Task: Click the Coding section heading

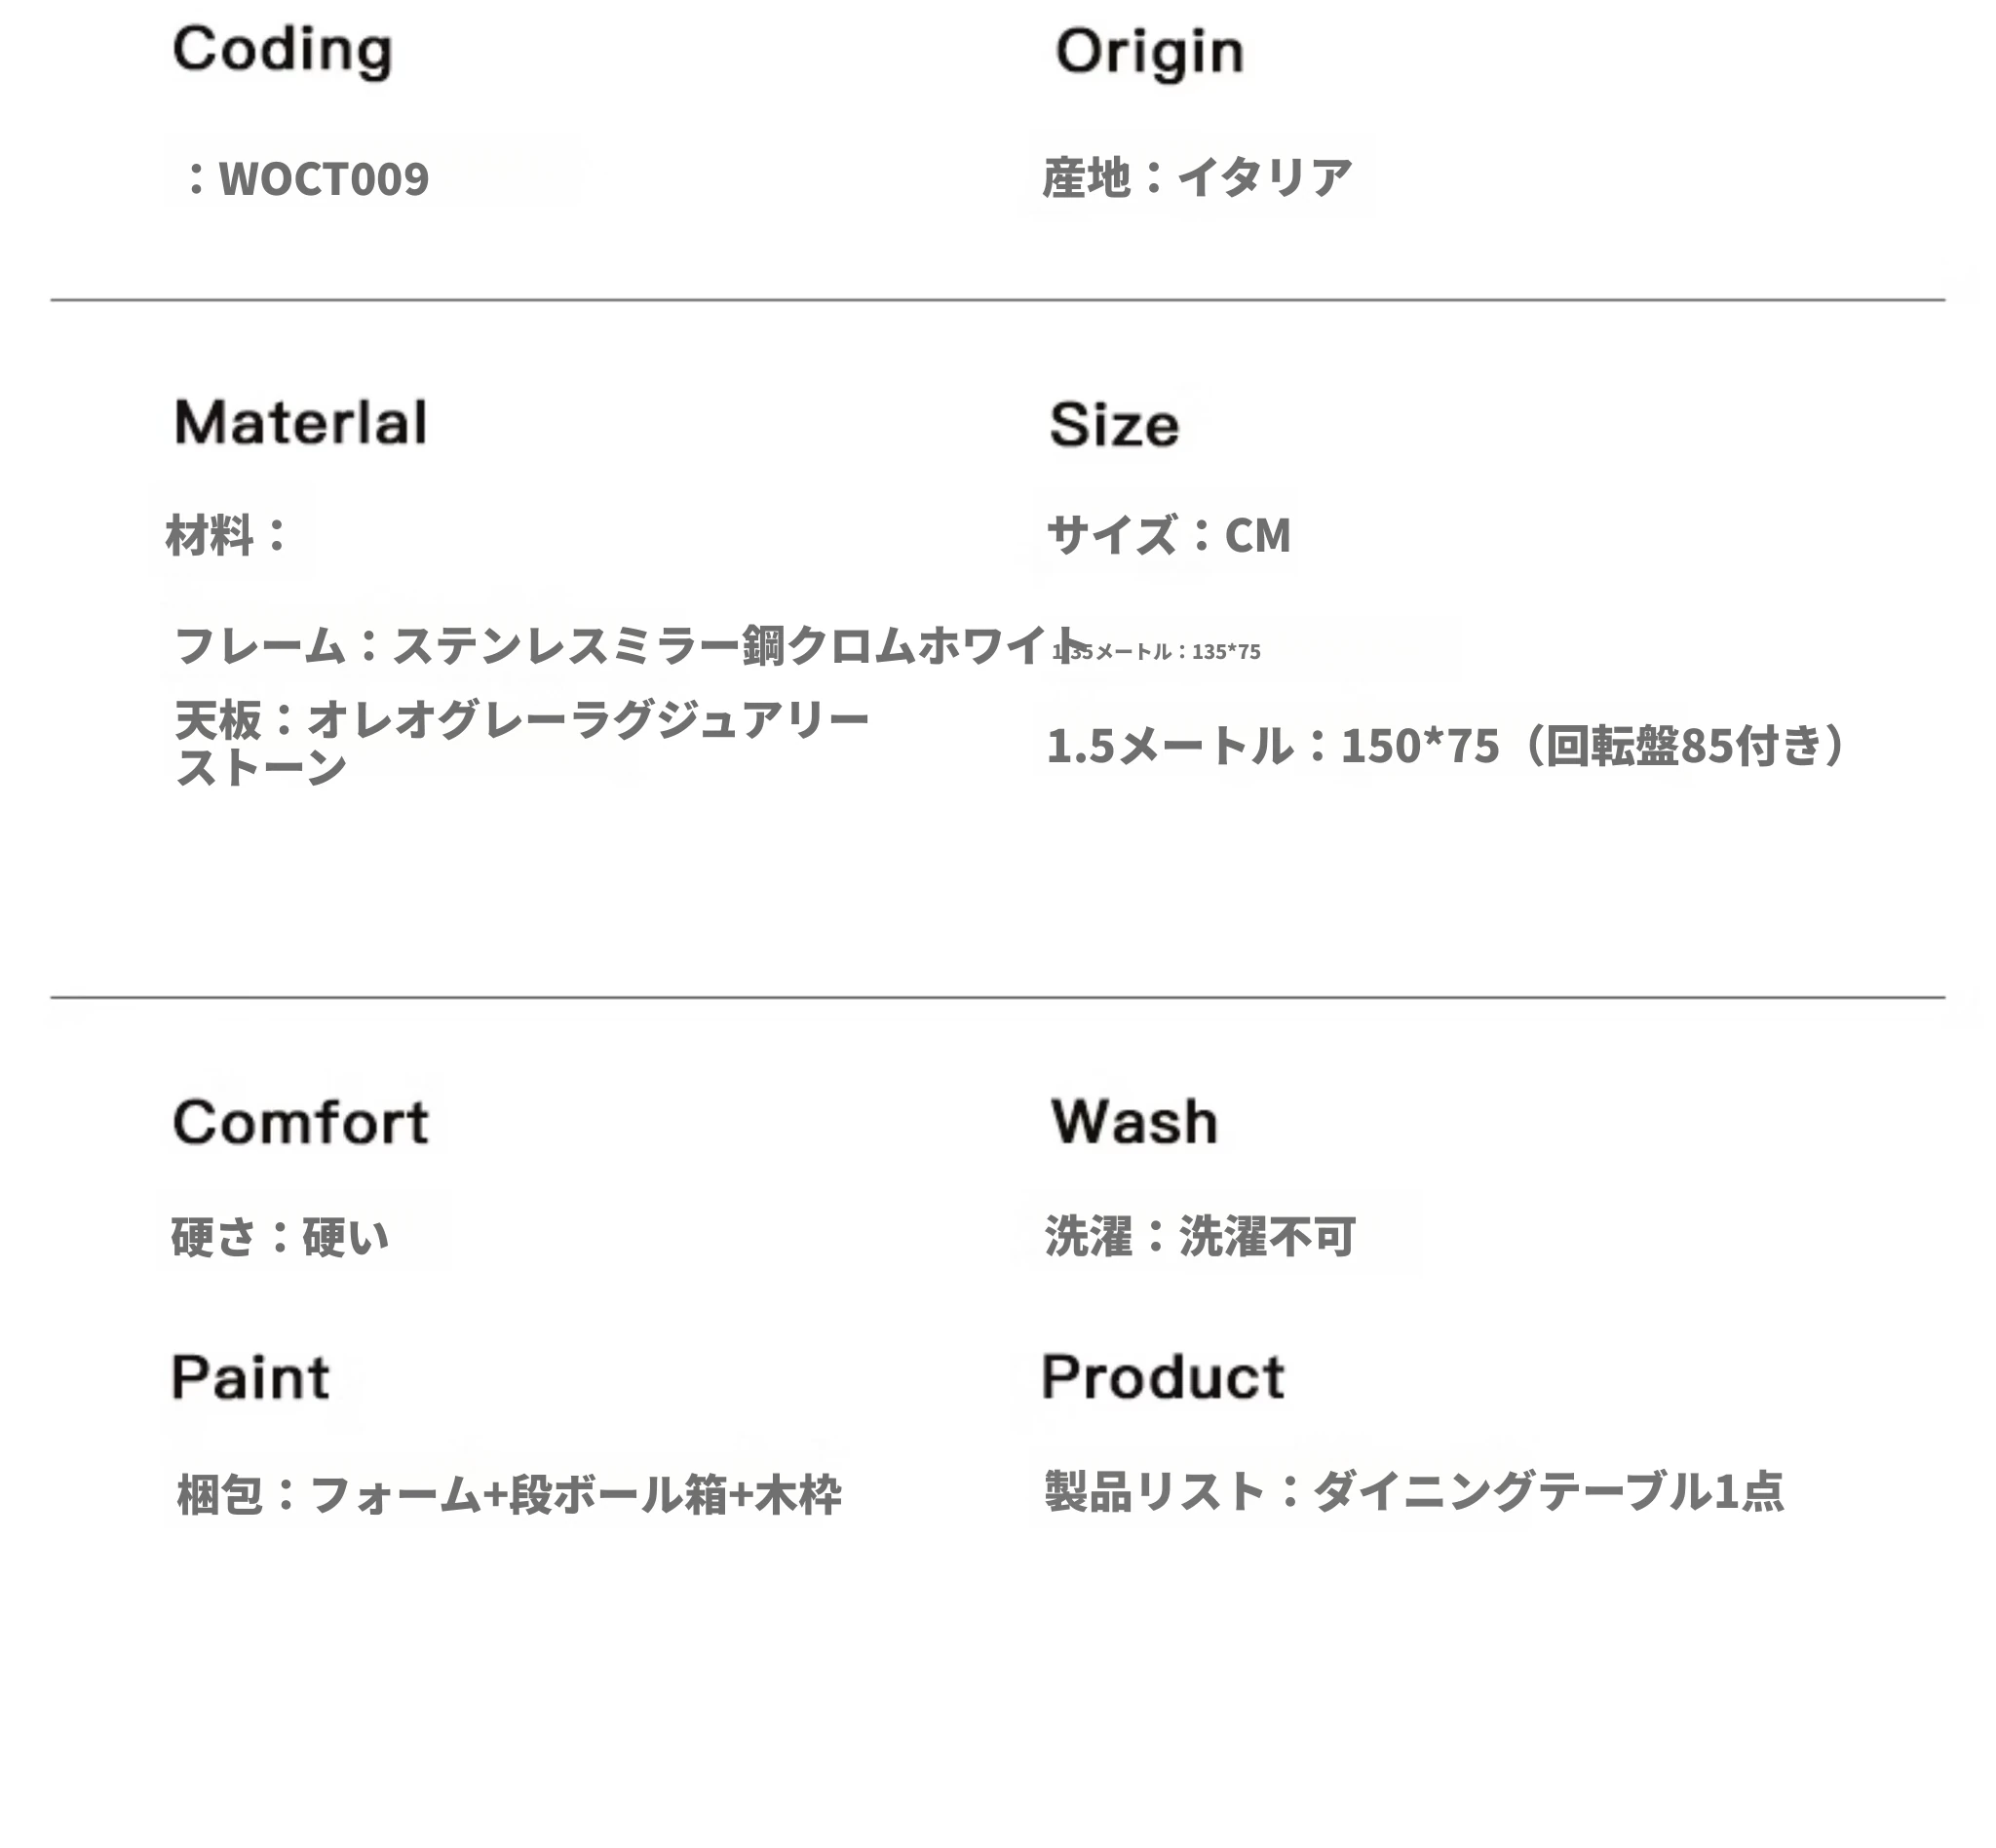Action: point(282,50)
